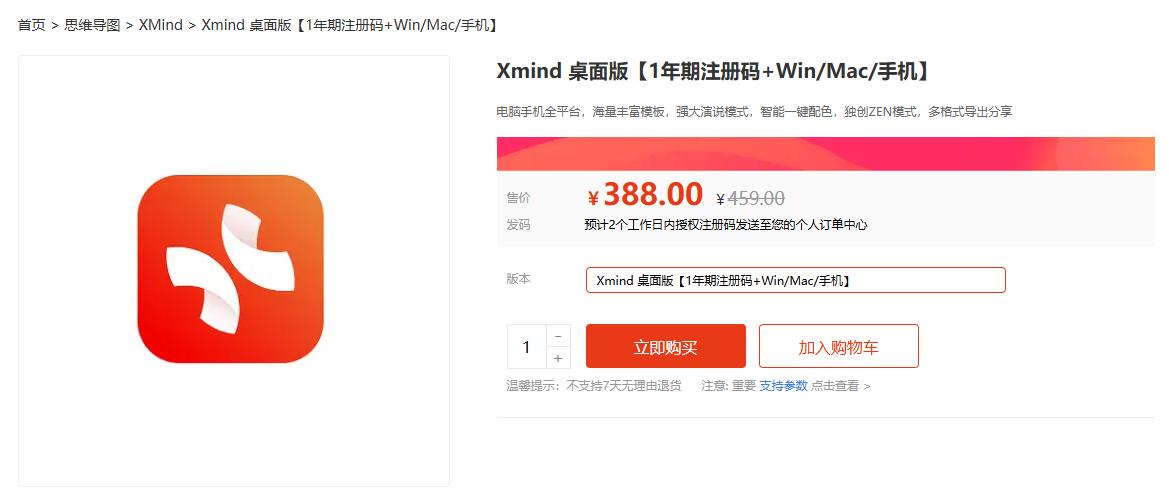Decrease quantity with the minus button
The width and height of the screenshot is (1169, 502).
click(x=558, y=336)
